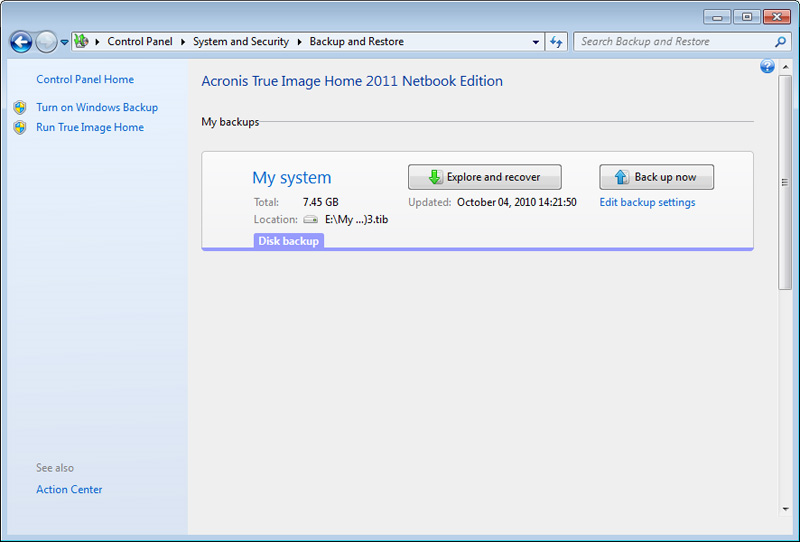This screenshot has height=542, width=800.
Task: Click the scrollbar up arrow
Action: (x=785, y=67)
